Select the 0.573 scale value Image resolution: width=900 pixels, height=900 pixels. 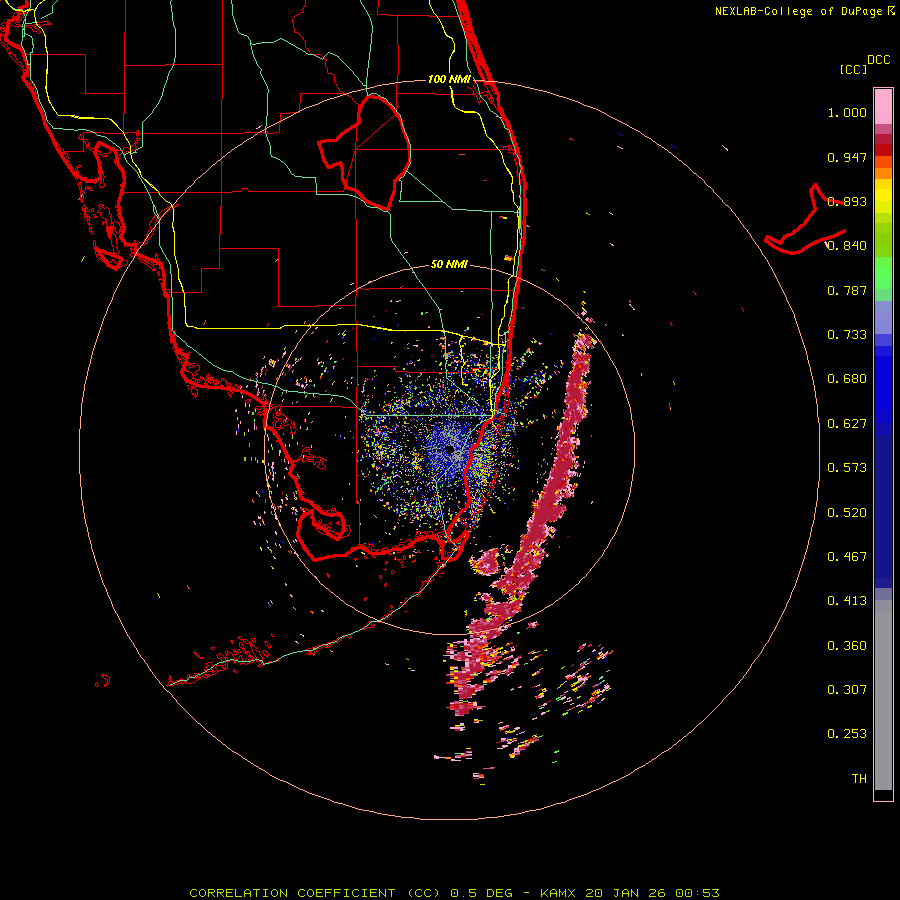[x=847, y=468]
